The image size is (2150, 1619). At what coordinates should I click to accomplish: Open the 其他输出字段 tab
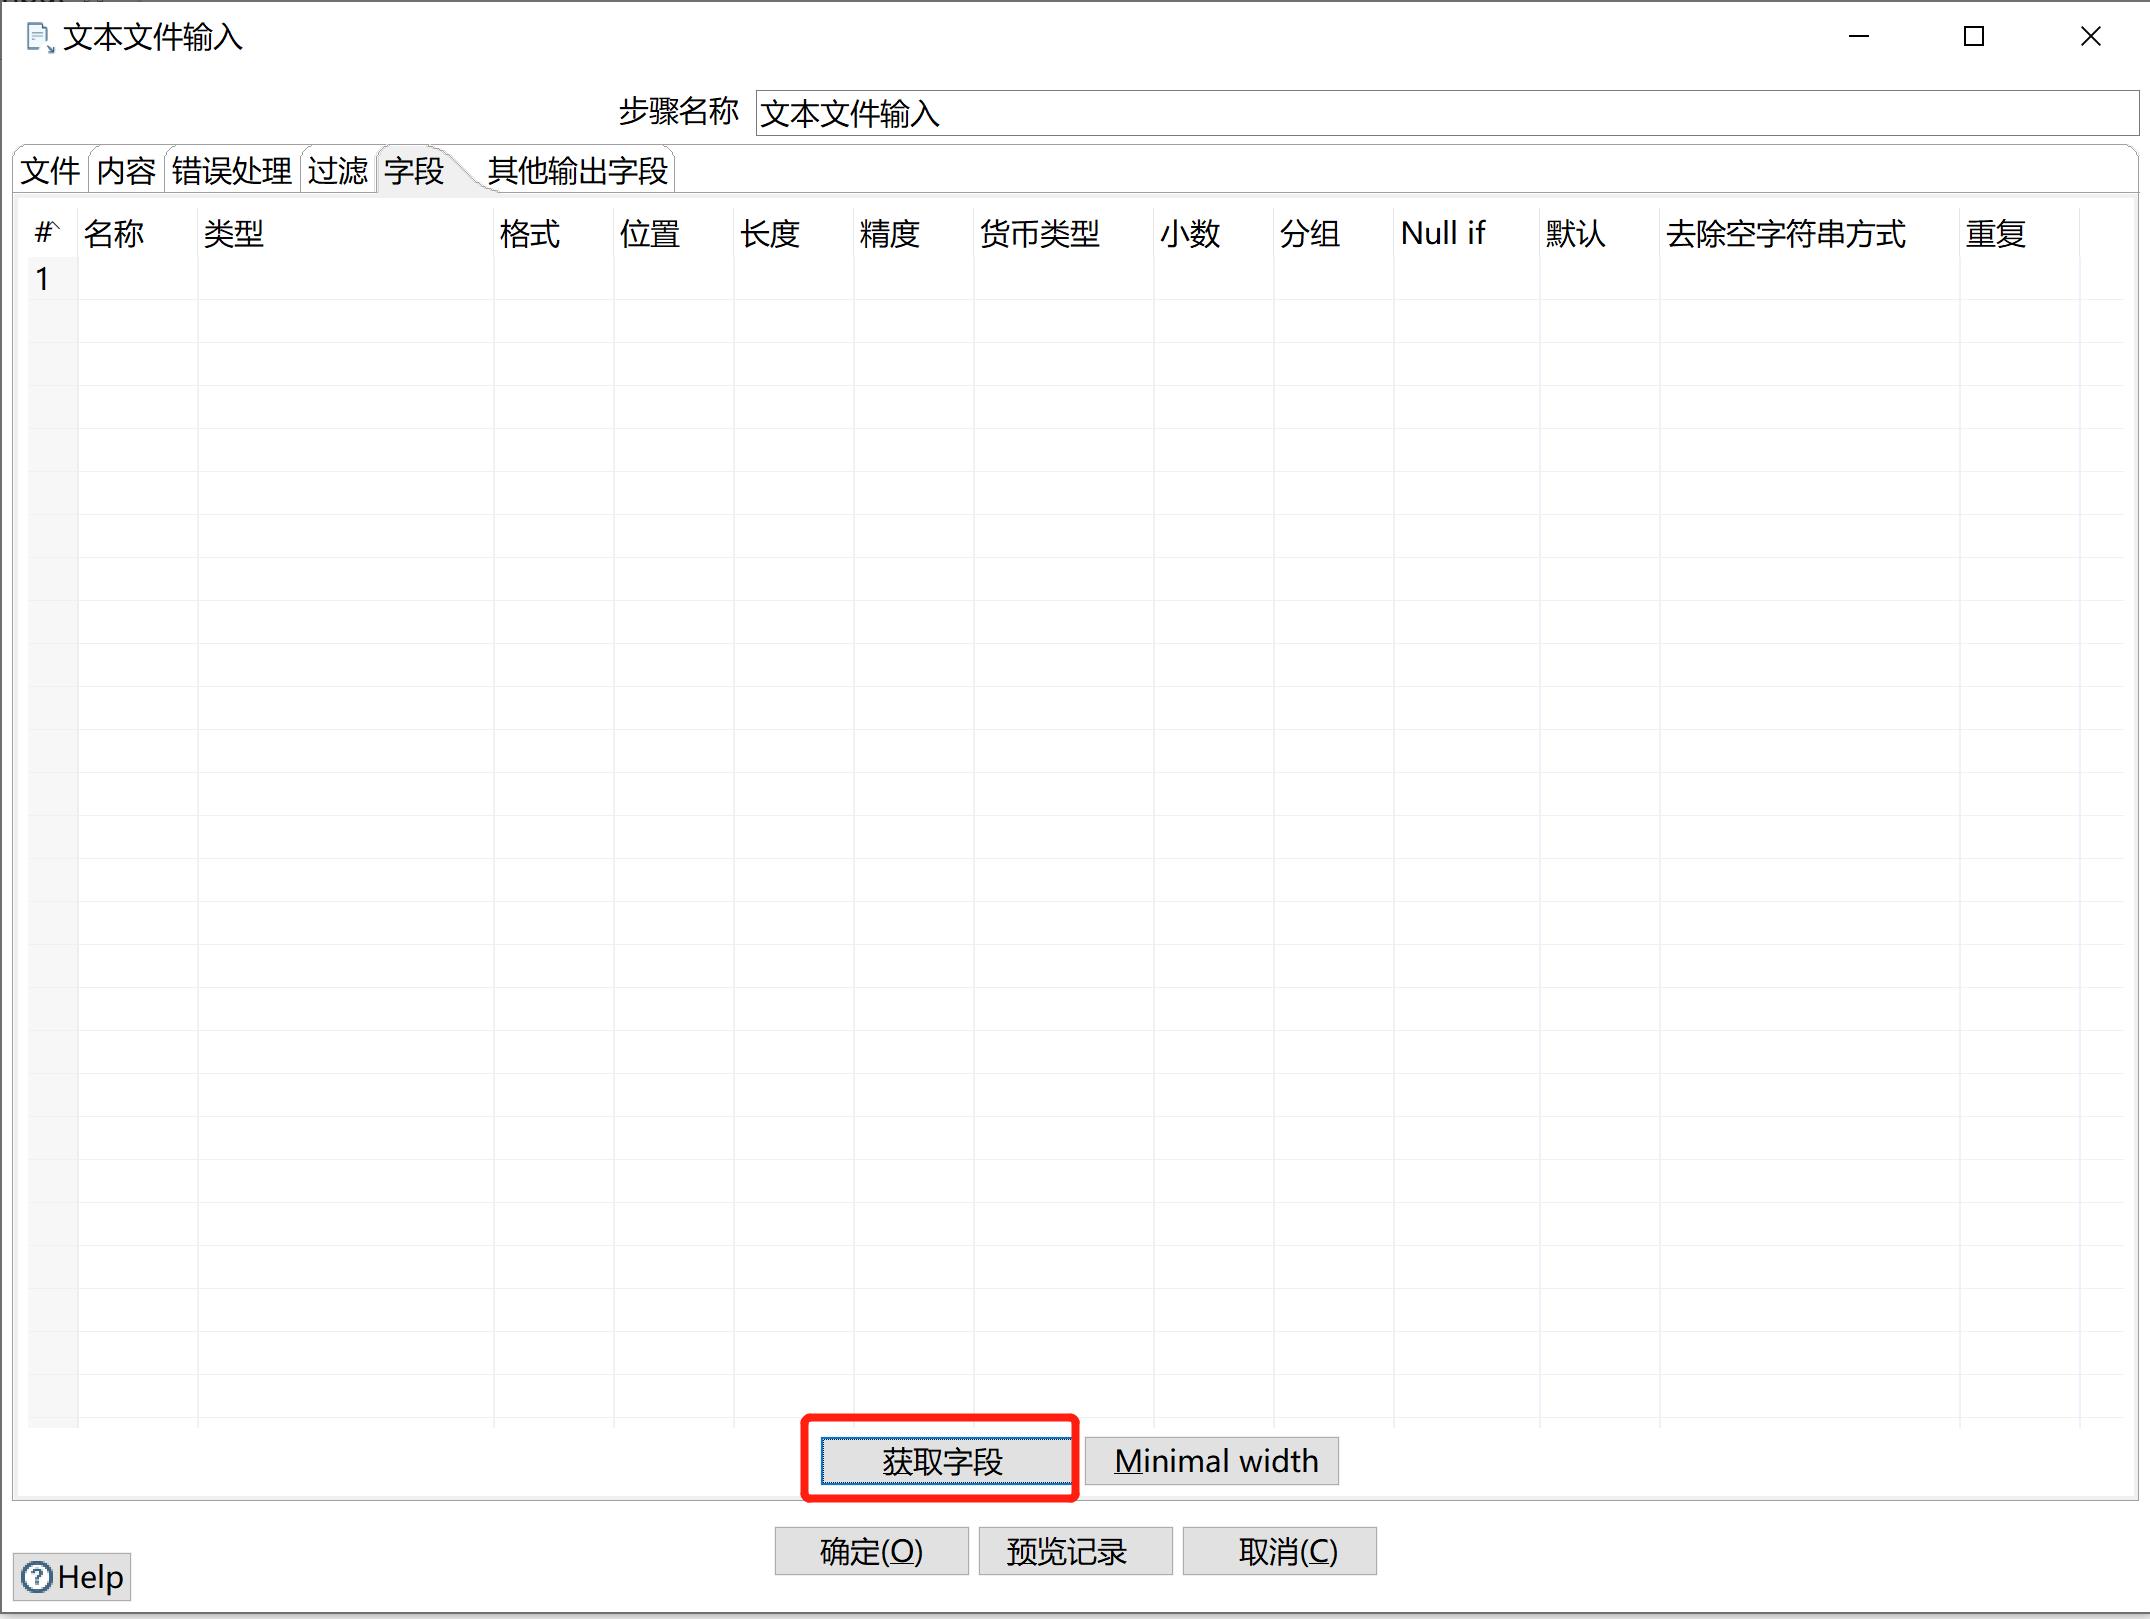(x=577, y=170)
